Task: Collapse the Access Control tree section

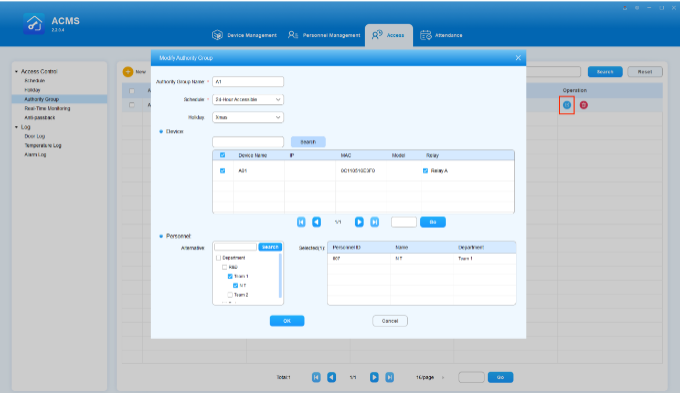Action: point(16,72)
